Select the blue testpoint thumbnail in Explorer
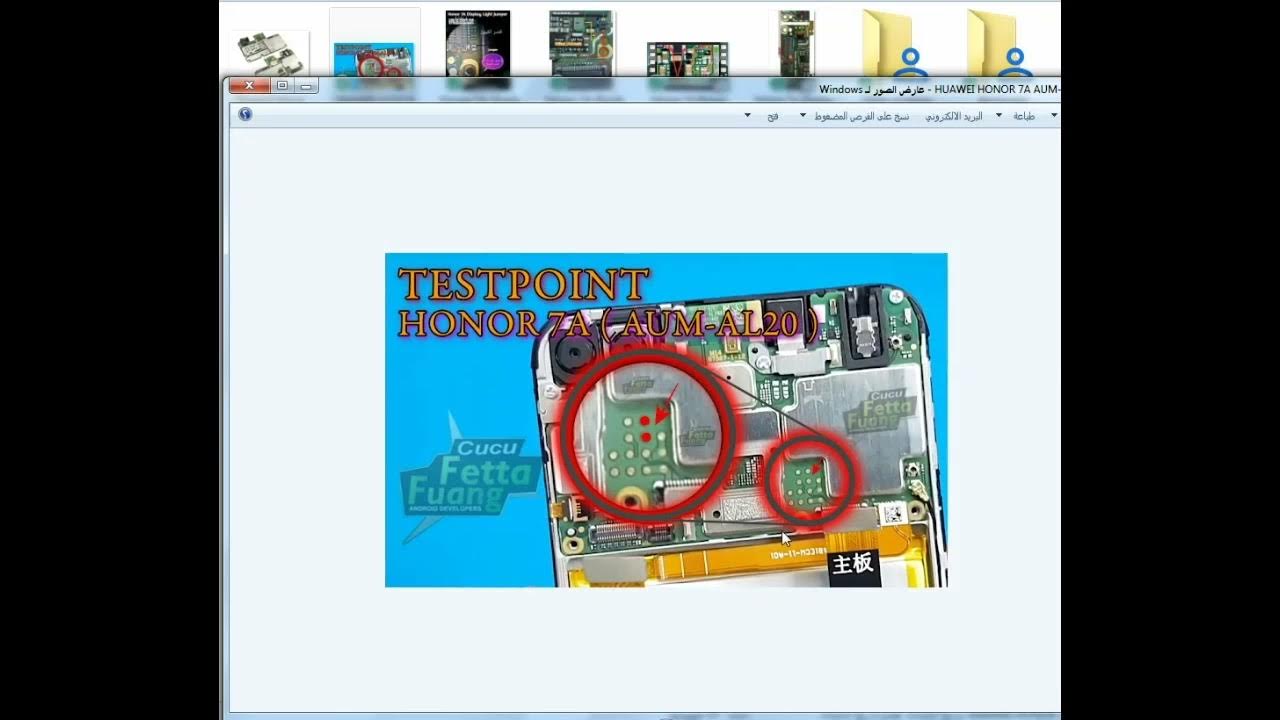The width and height of the screenshot is (1280, 720). (x=374, y=58)
